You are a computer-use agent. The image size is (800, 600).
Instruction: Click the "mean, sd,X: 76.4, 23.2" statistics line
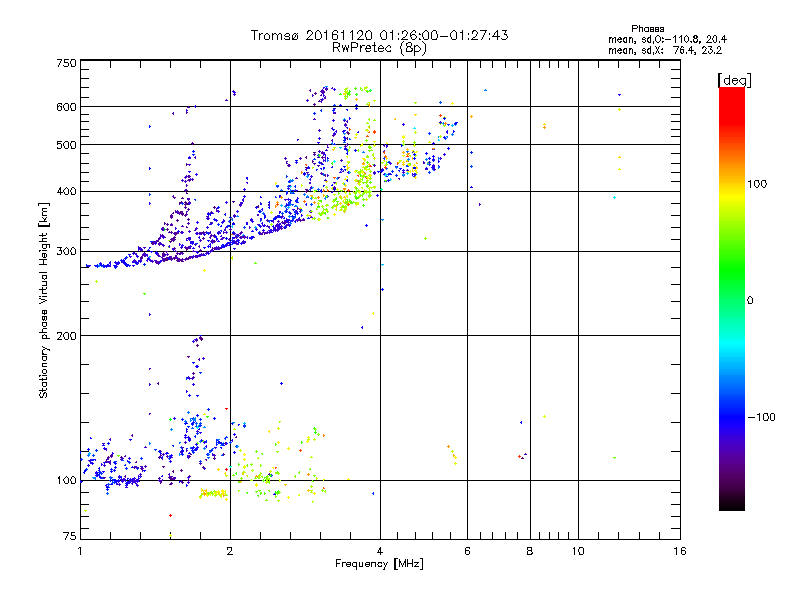click(x=664, y=50)
